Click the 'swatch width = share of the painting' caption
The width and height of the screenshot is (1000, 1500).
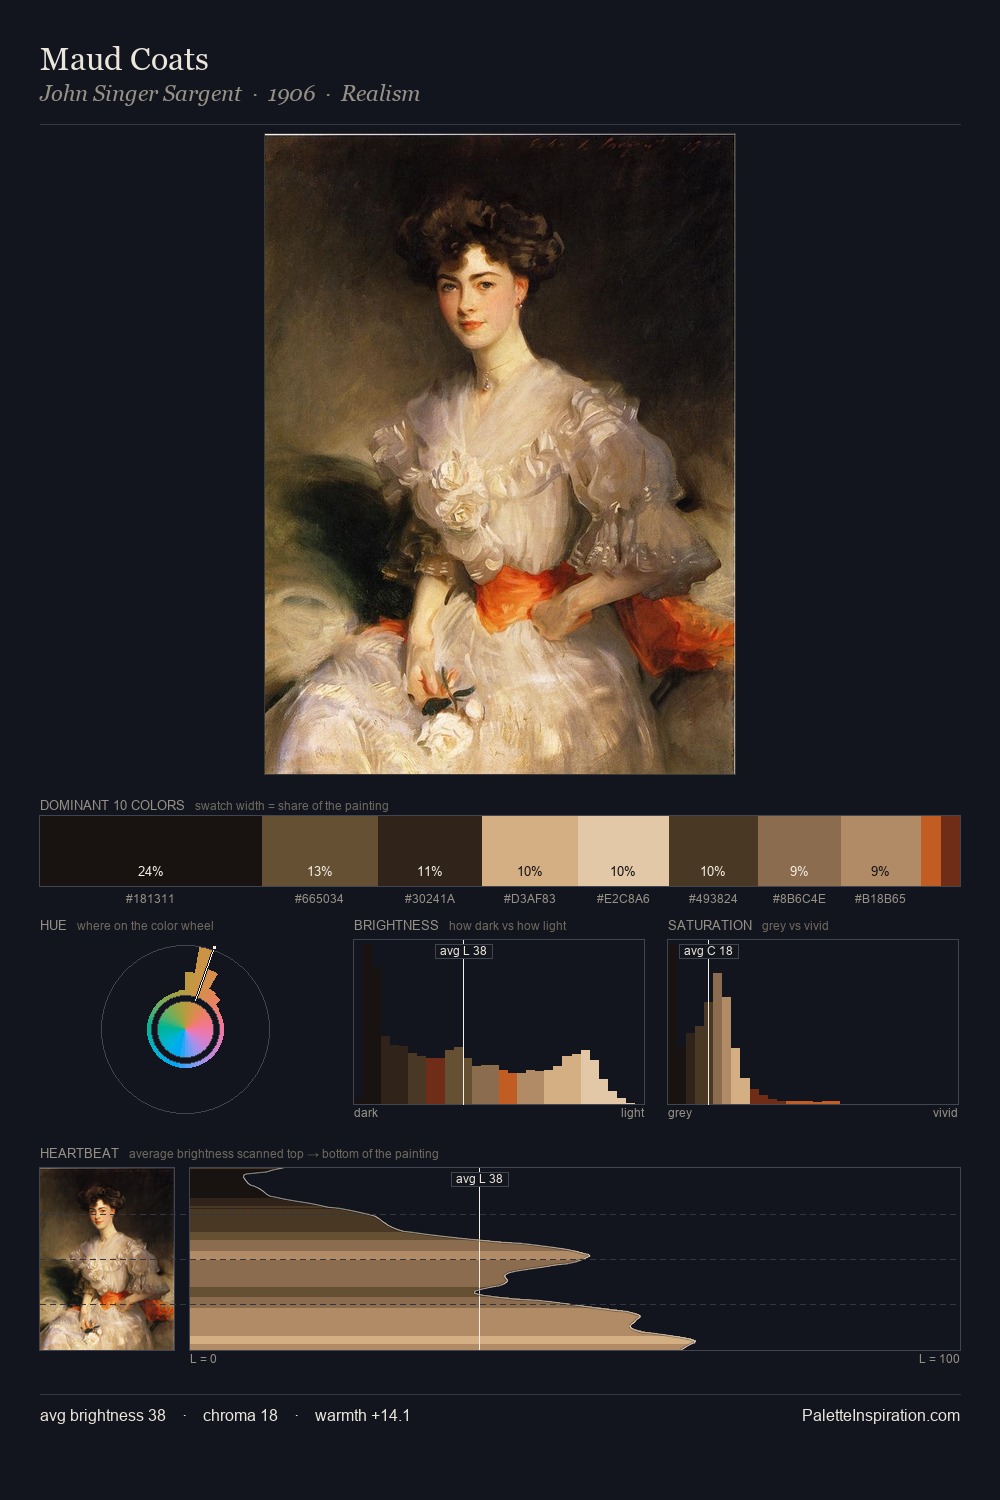coord(291,805)
